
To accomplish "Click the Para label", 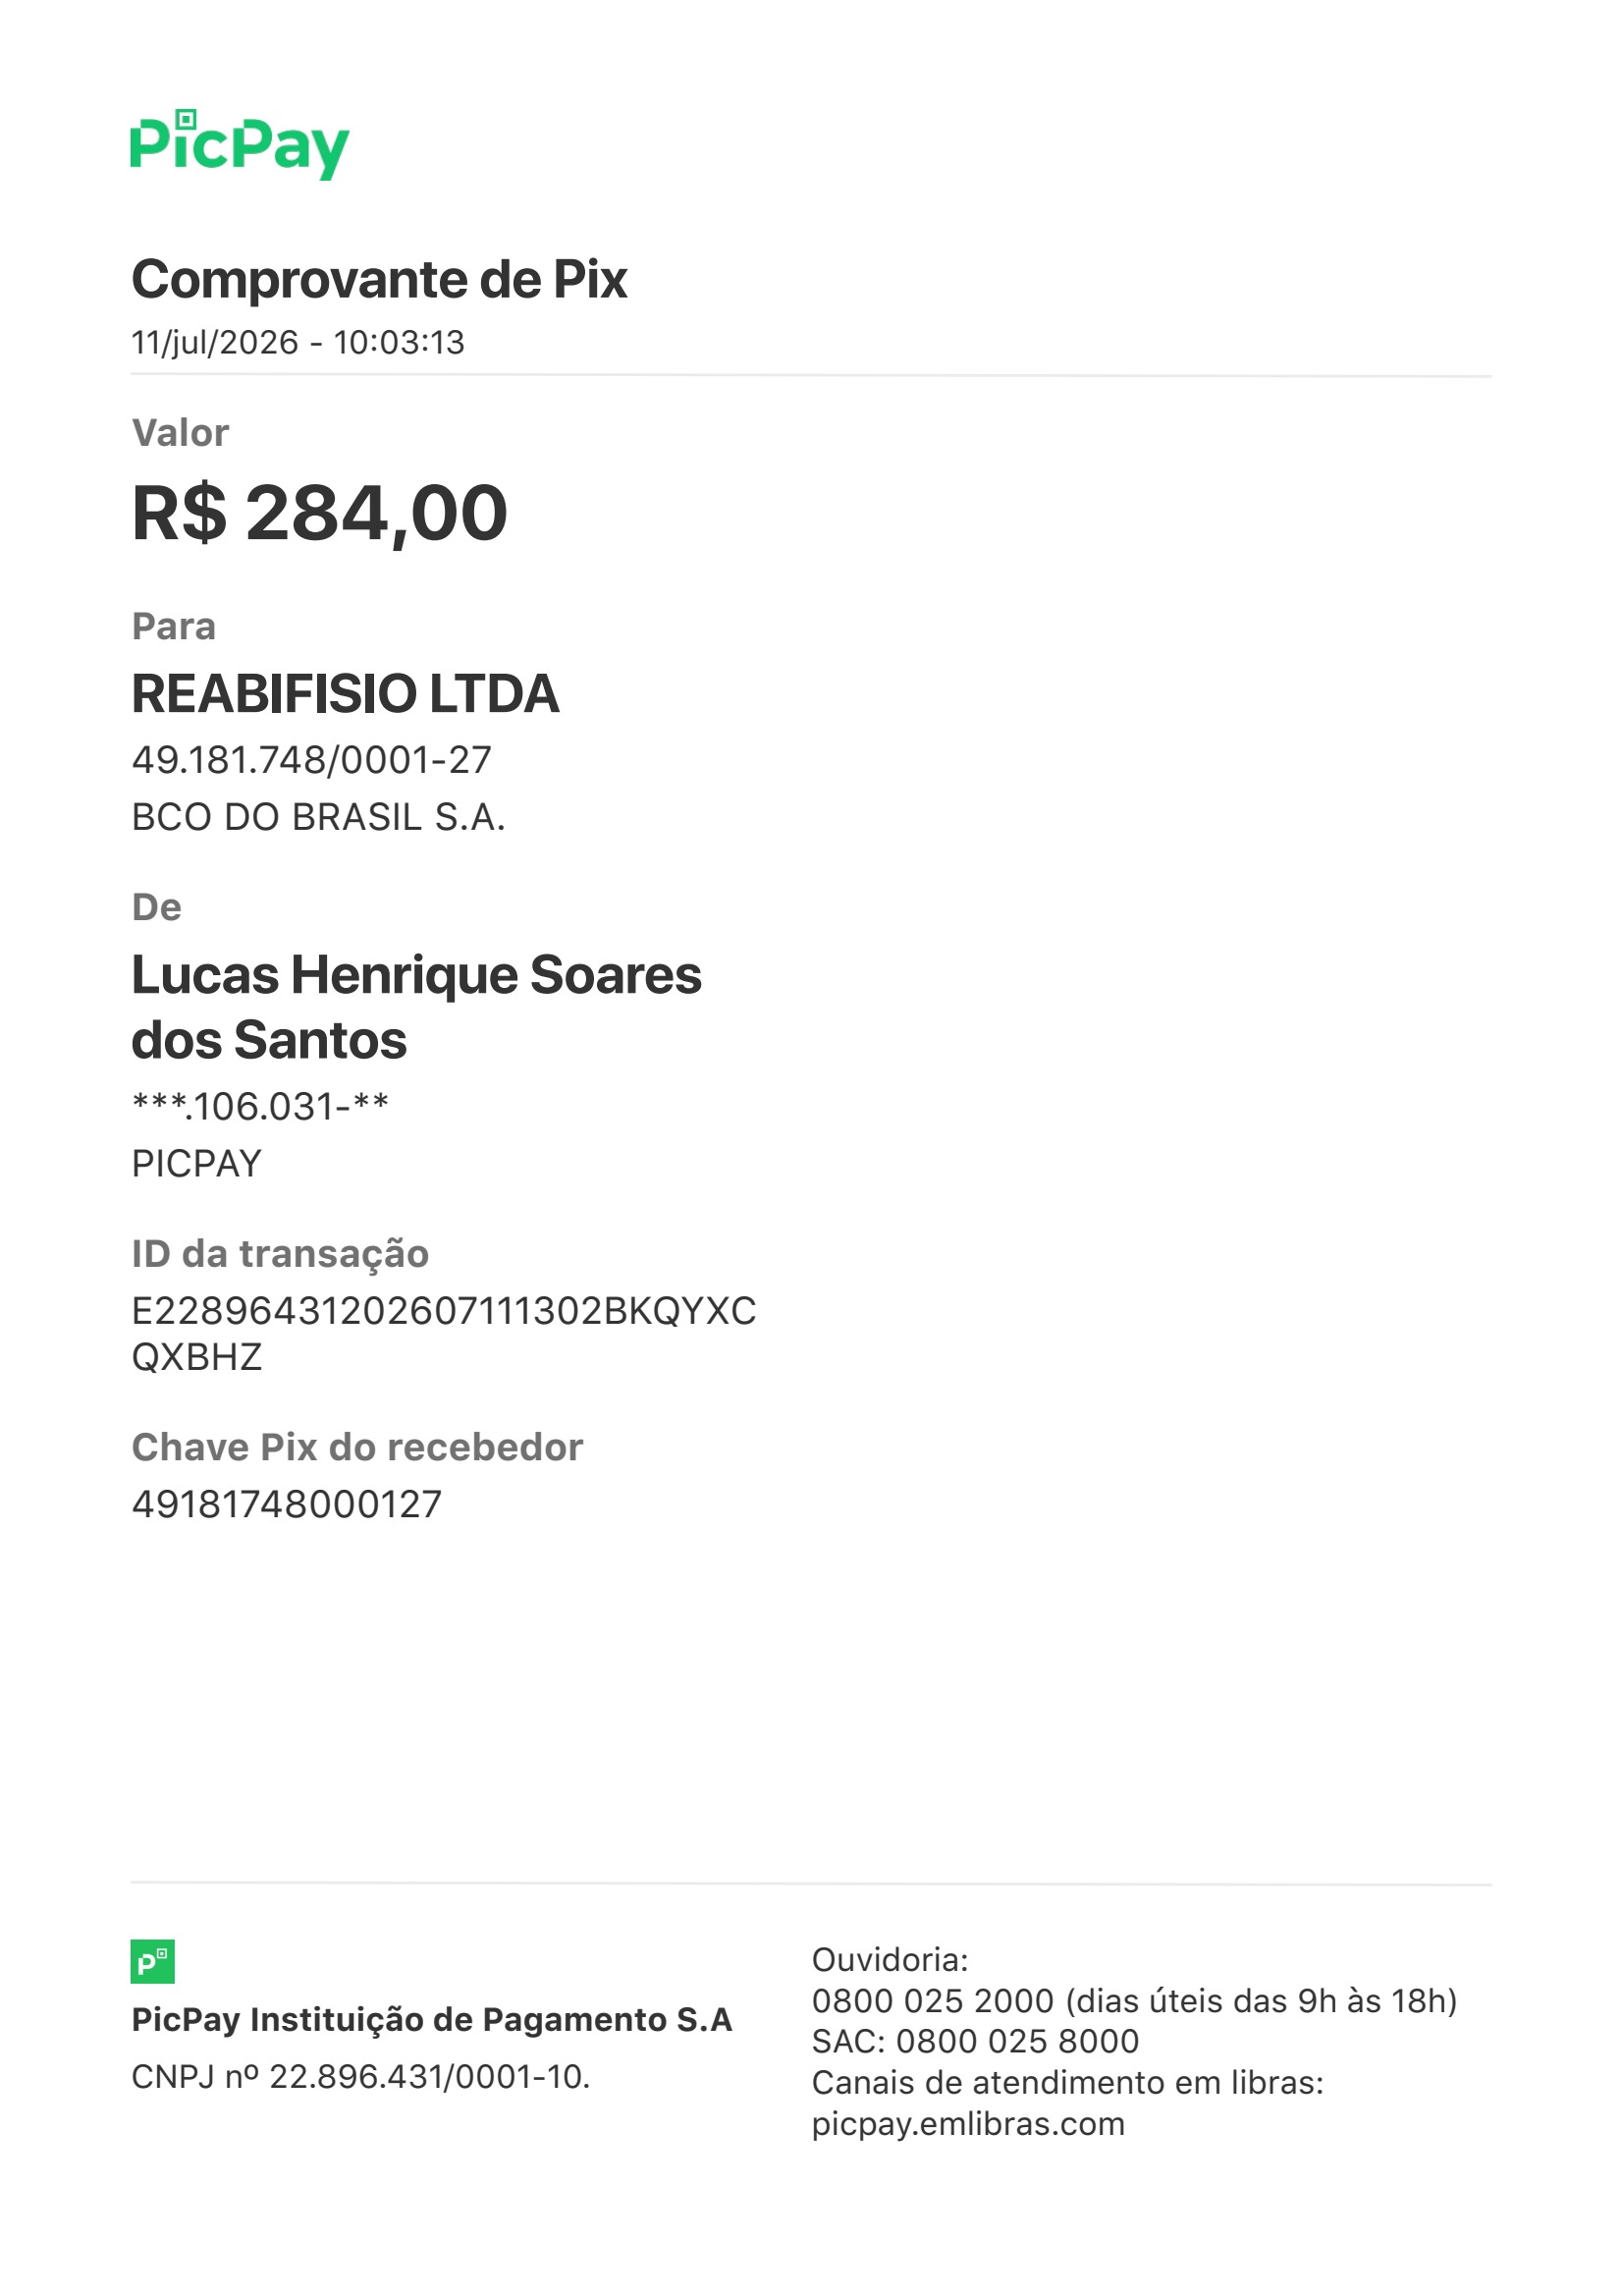I will pyautogui.click(x=174, y=626).
